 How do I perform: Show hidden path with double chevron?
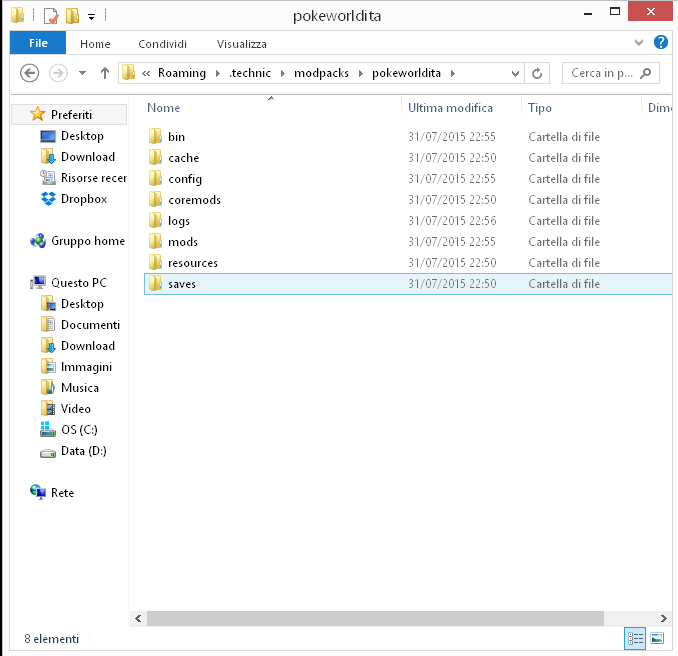[146, 74]
